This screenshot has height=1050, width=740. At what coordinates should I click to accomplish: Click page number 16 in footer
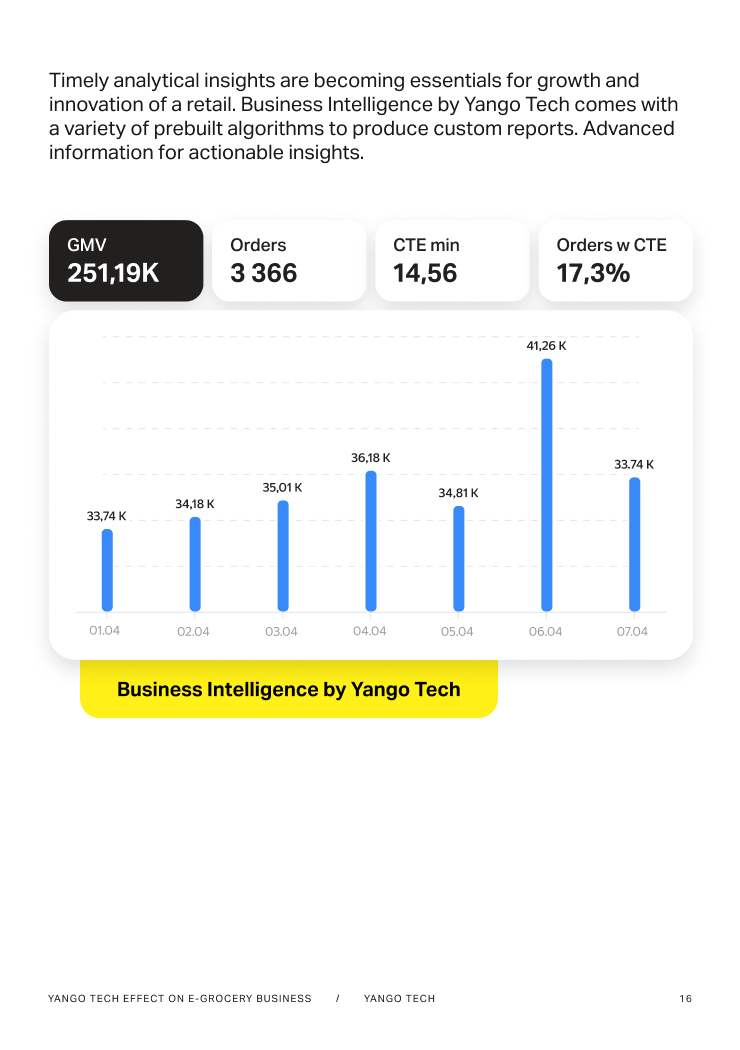(x=685, y=999)
